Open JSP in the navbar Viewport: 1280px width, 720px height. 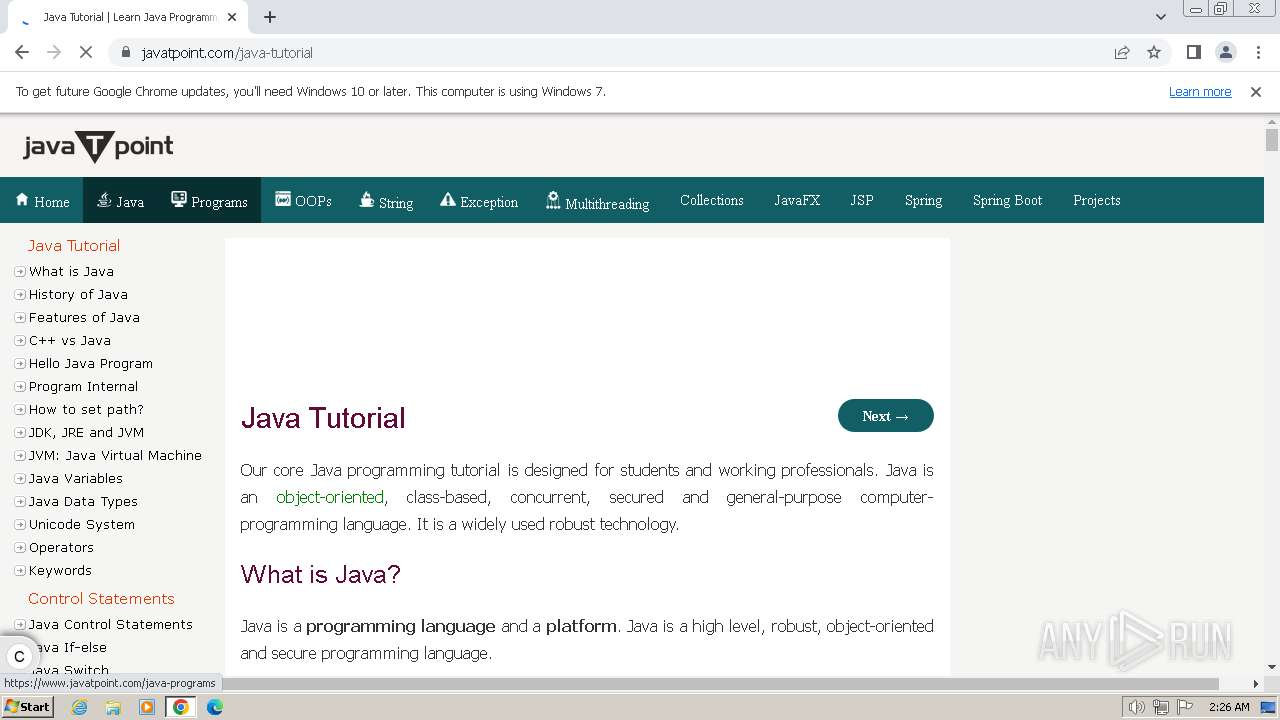pyautogui.click(x=862, y=200)
